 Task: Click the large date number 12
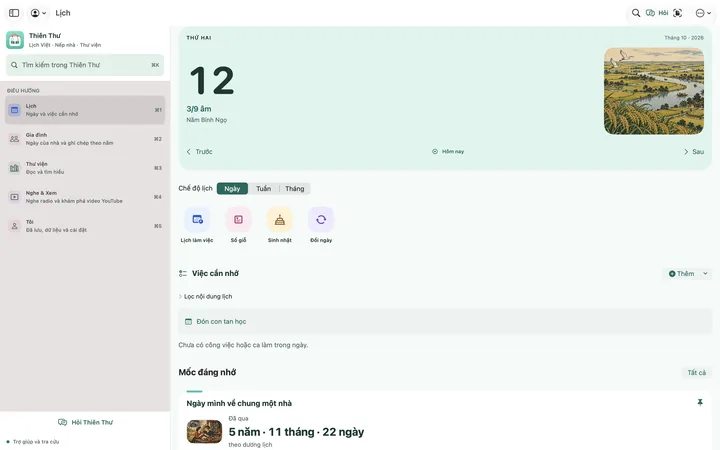tap(212, 81)
